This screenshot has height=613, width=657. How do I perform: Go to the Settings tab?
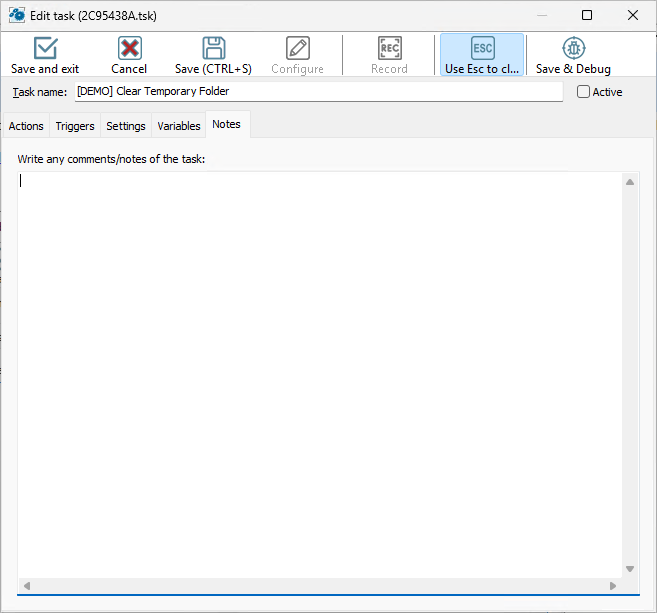pyautogui.click(x=126, y=126)
